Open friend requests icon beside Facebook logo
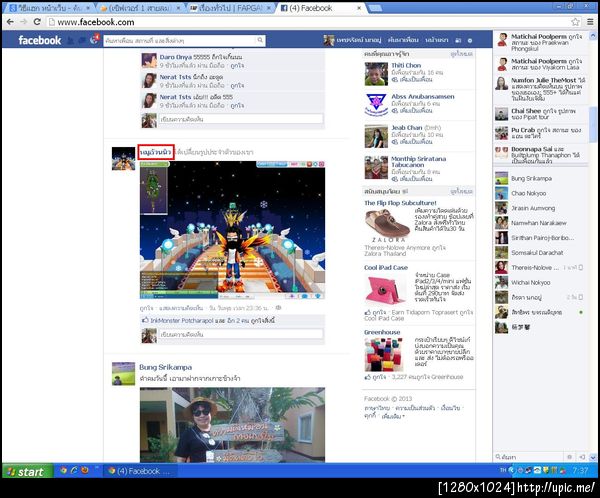 point(70,40)
